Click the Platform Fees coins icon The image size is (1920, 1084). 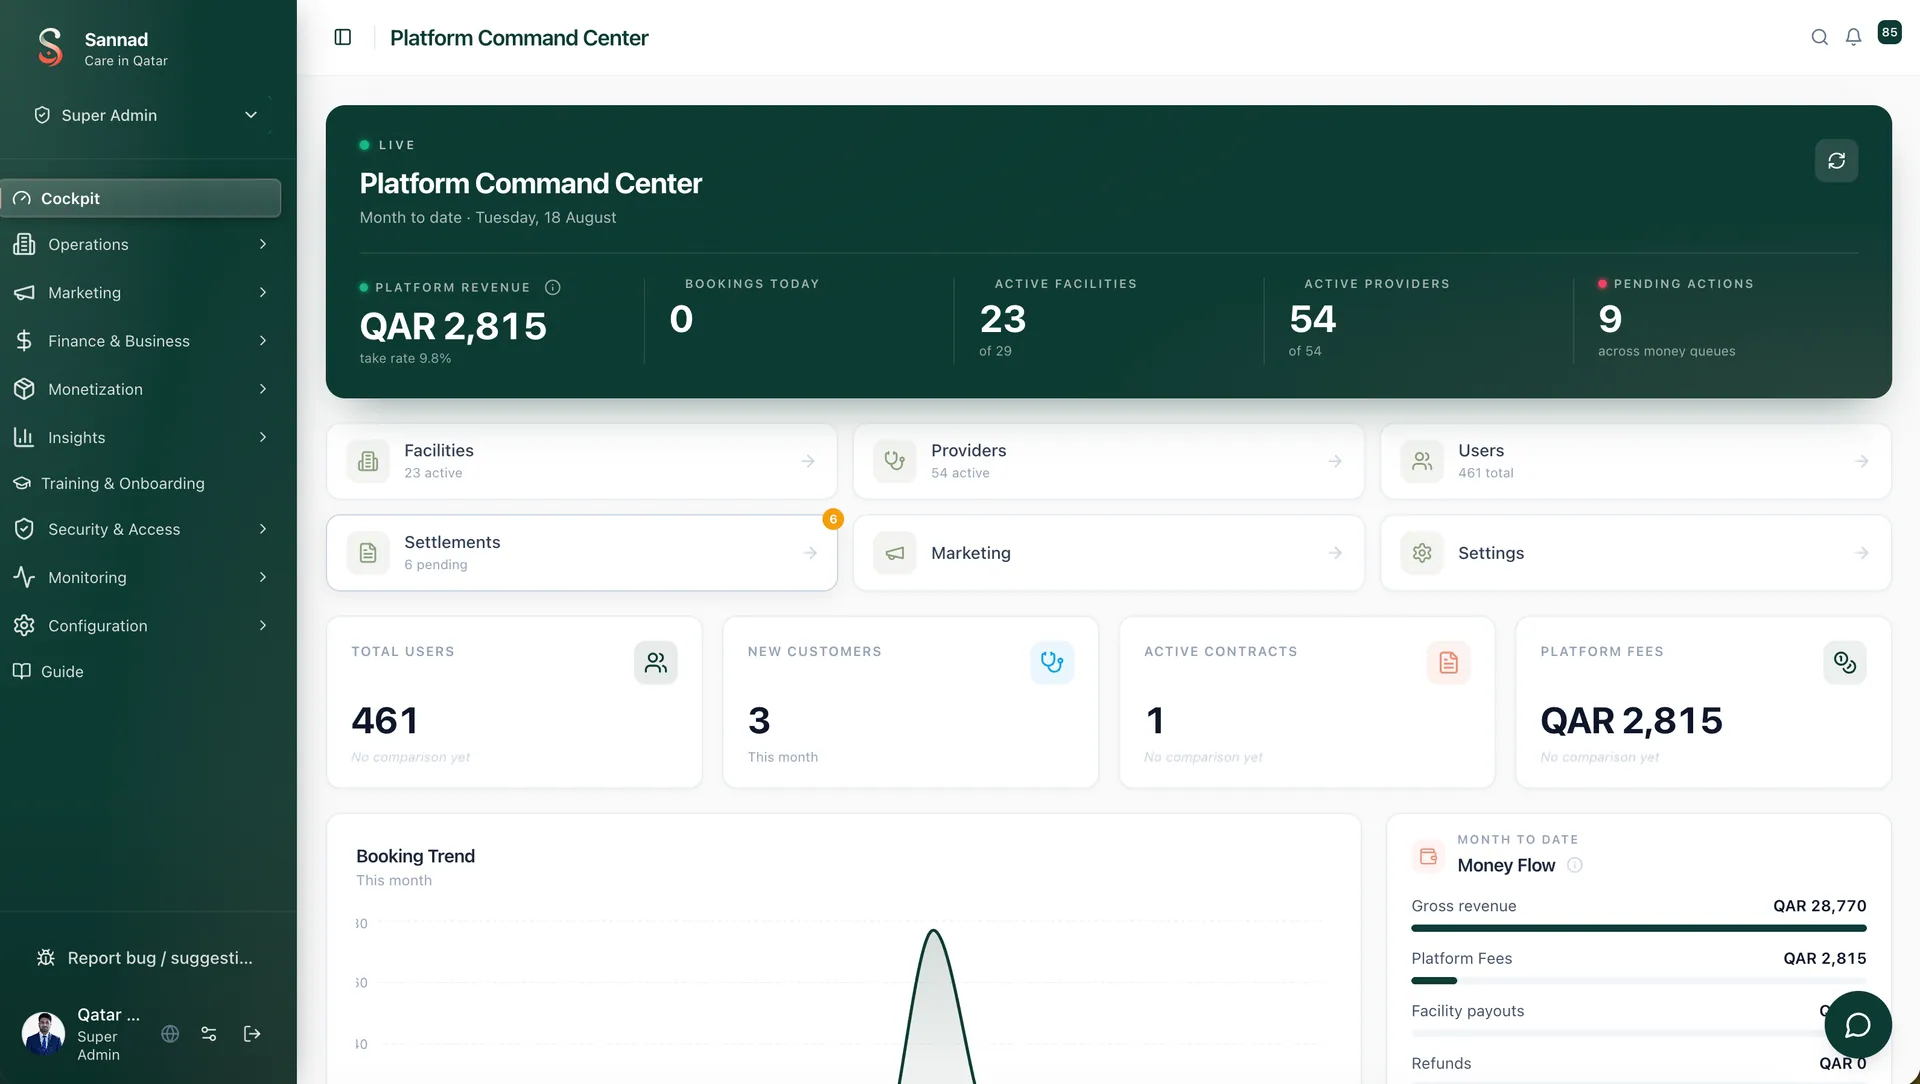(1845, 662)
